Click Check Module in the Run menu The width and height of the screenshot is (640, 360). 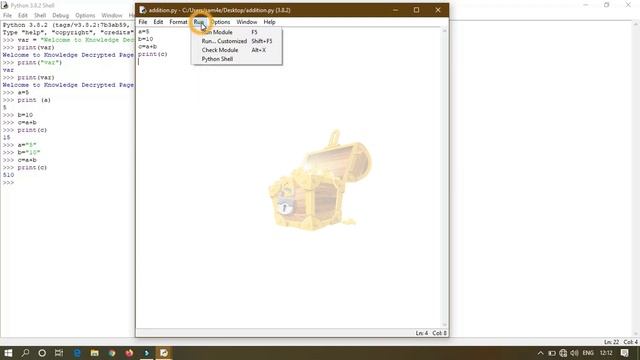(x=236, y=50)
